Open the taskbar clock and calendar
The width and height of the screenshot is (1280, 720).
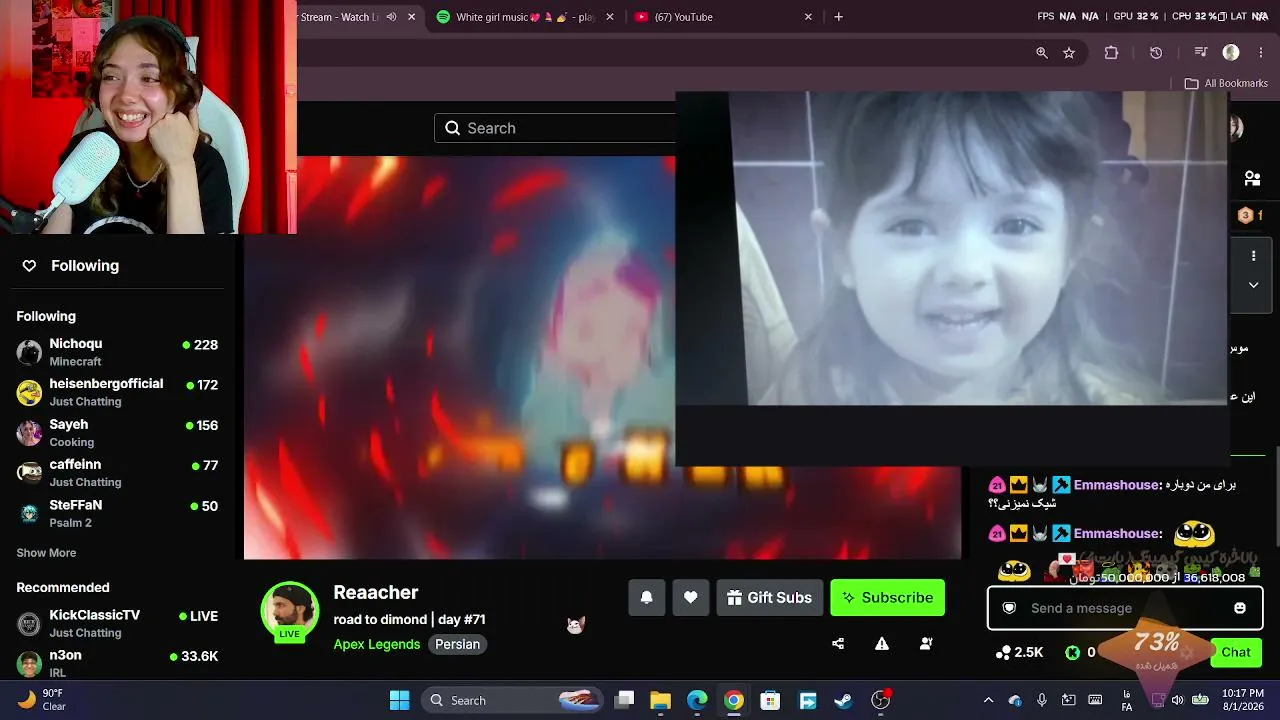1242,700
